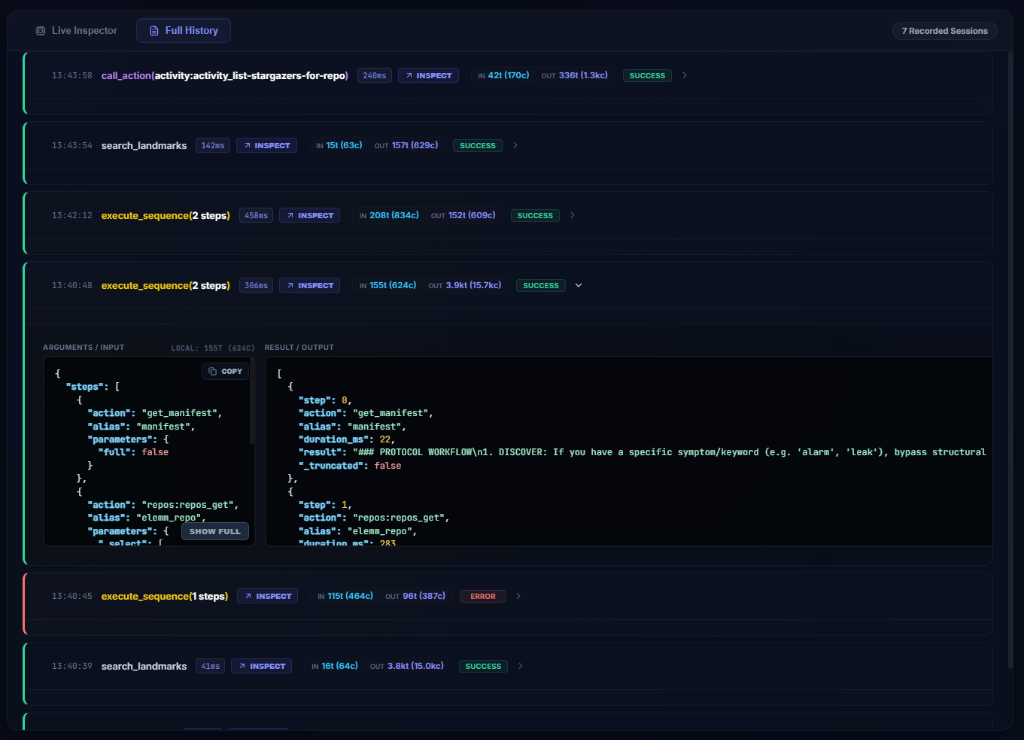Expand the 13:40:39 search_landmarks row chevron
Screen dimensions: 1024x740
tap(520, 666)
